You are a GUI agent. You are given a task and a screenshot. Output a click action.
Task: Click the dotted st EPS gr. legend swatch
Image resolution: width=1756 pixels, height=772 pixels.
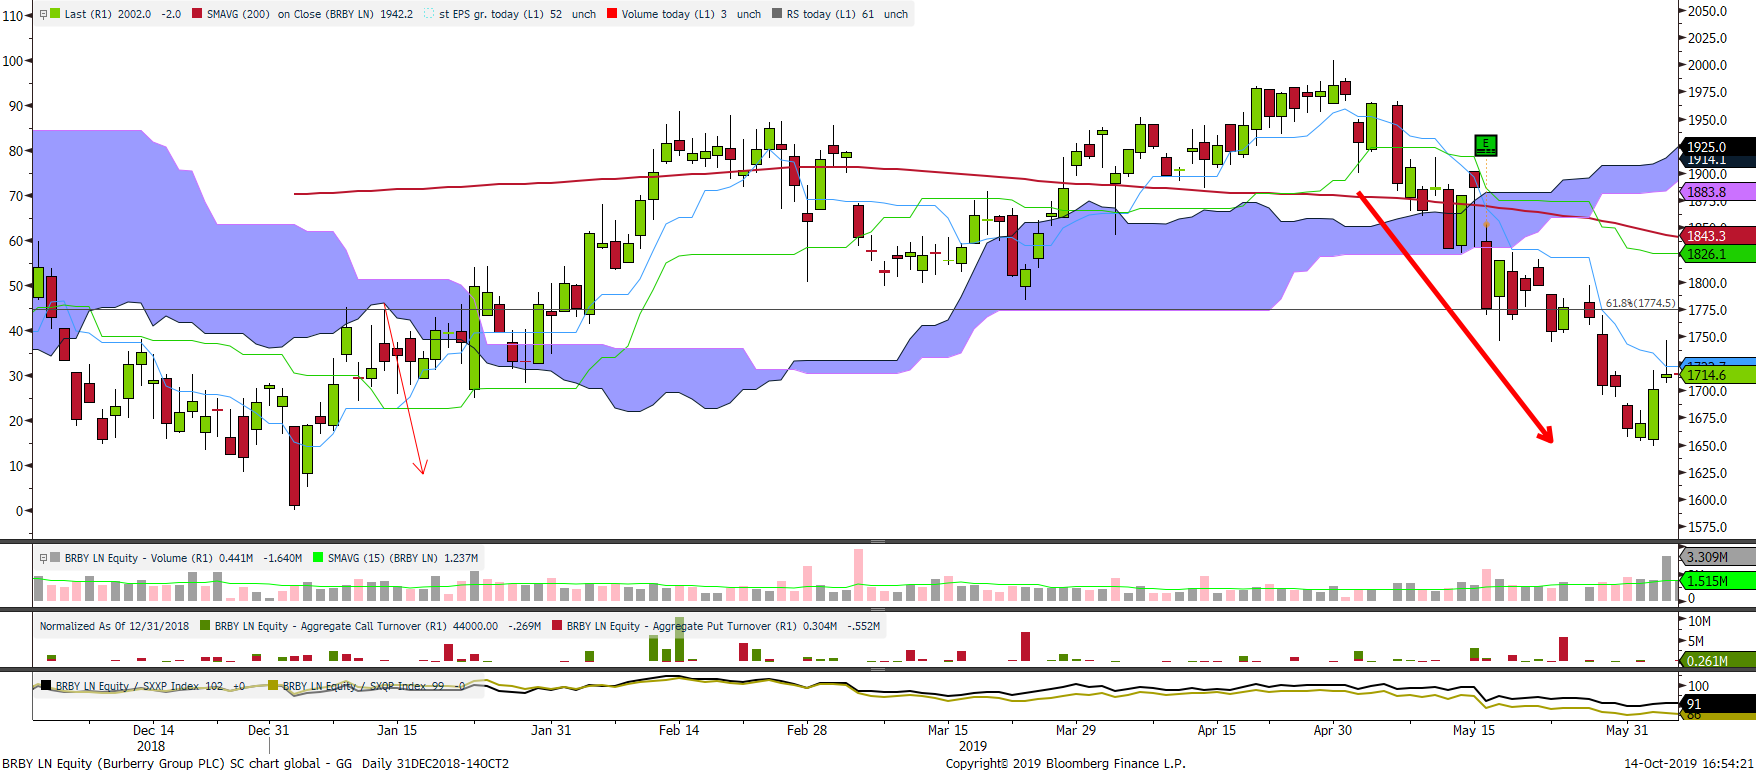[x=429, y=14]
